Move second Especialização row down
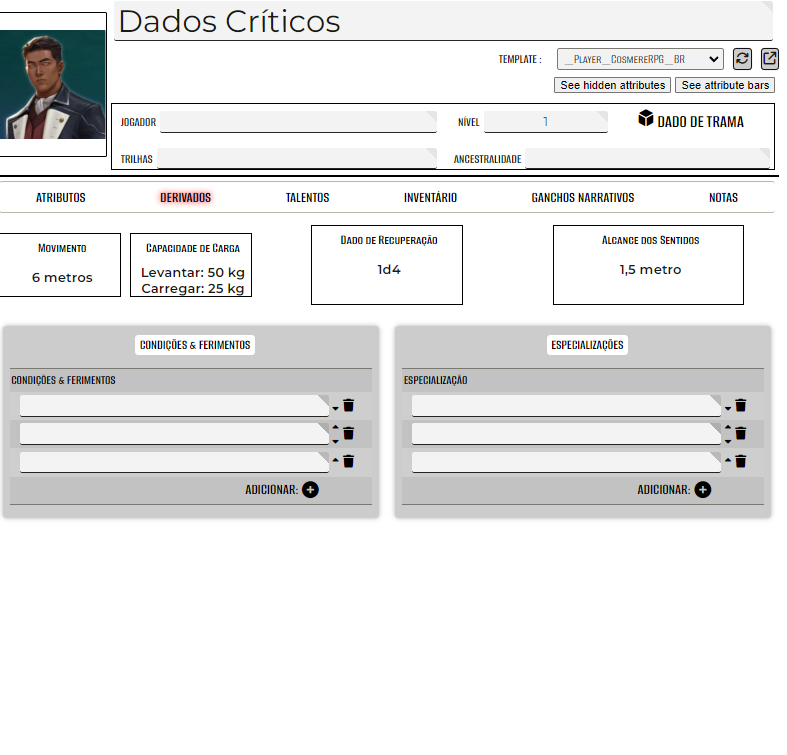The image size is (787, 755). tap(728, 441)
